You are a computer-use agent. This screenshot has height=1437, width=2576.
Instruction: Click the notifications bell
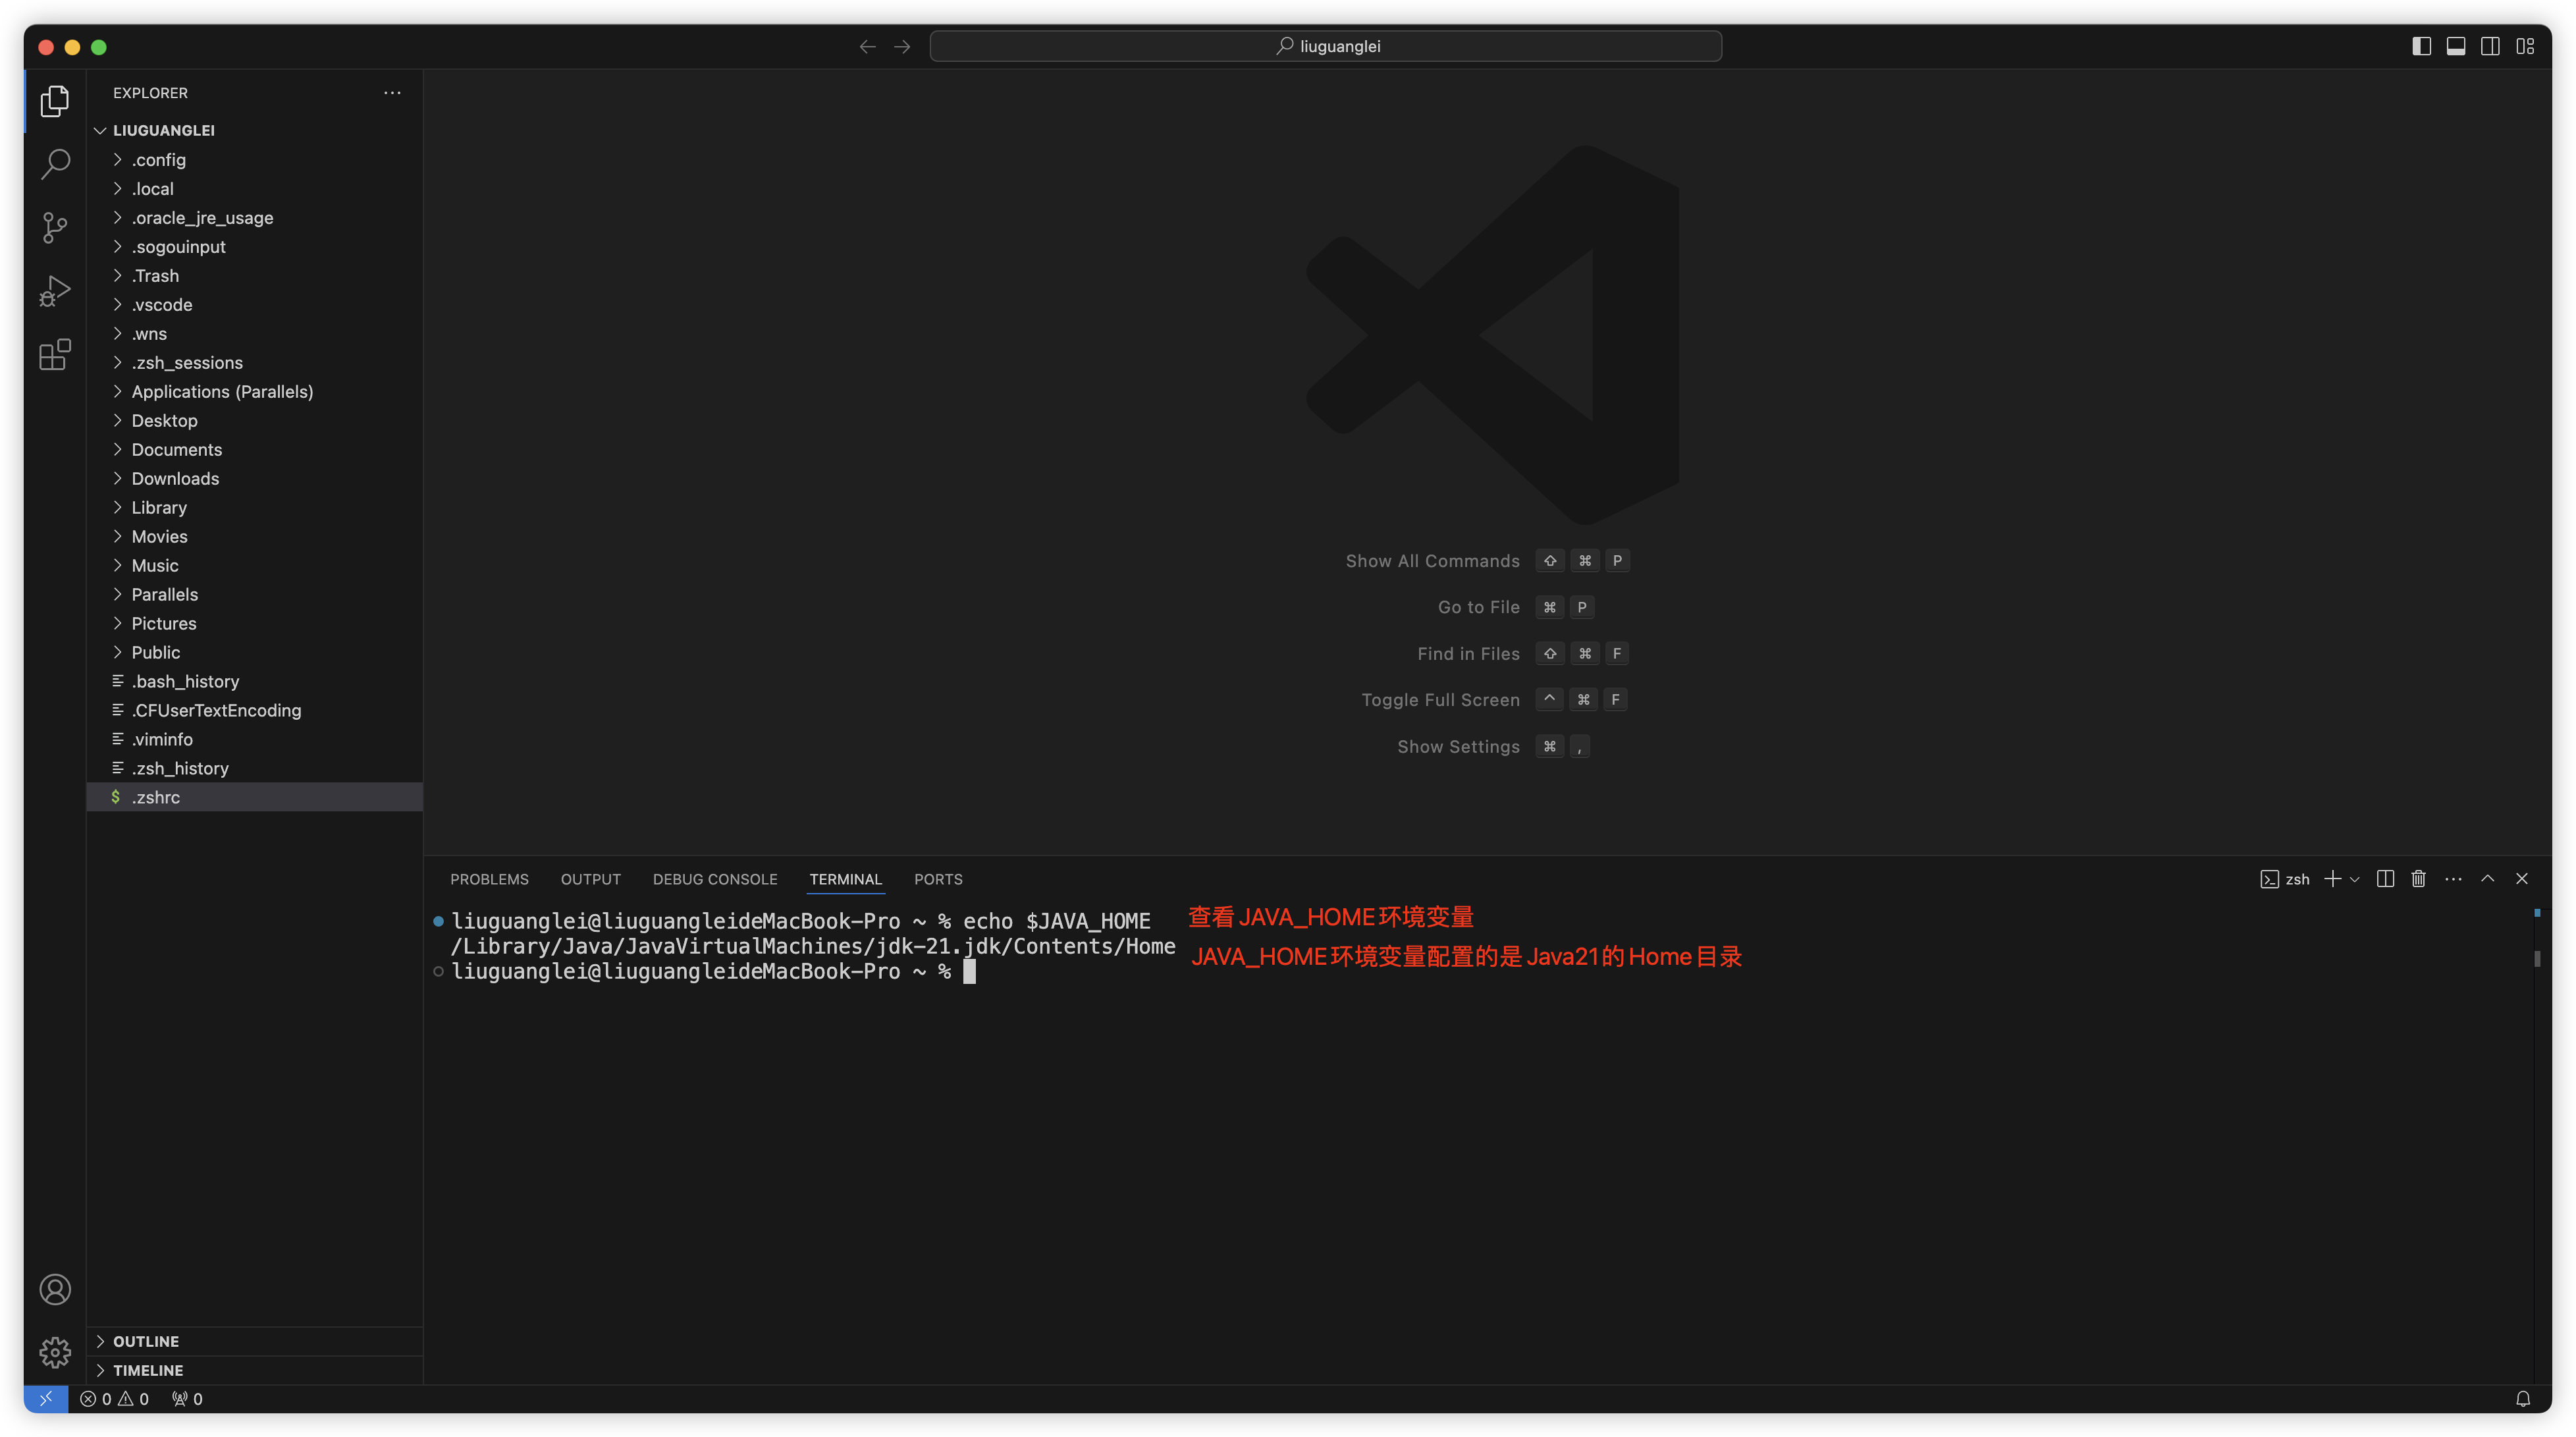click(2522, 1399)
